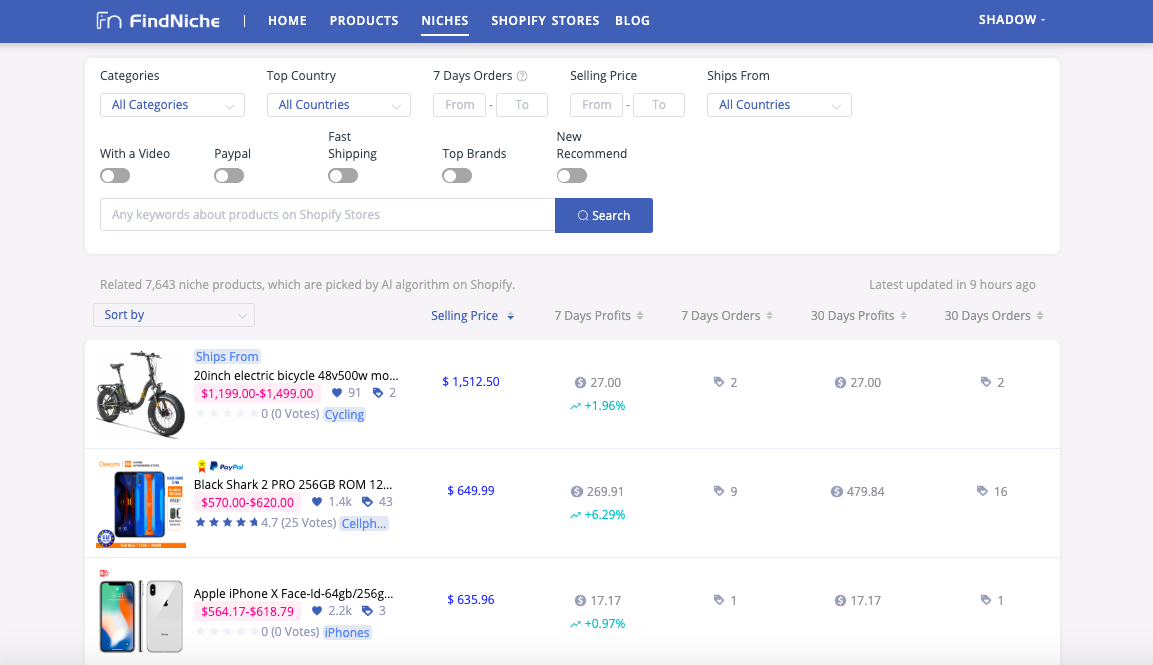
Task: Toggle the Fast Shipping filter
Action: [343, 176]
